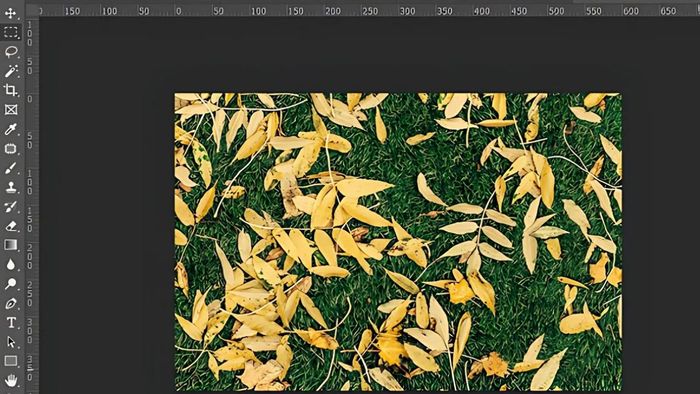This screenshot has height=394, width=700.
Task: Select the Rectangular Marquee tool
Action: 11,32
